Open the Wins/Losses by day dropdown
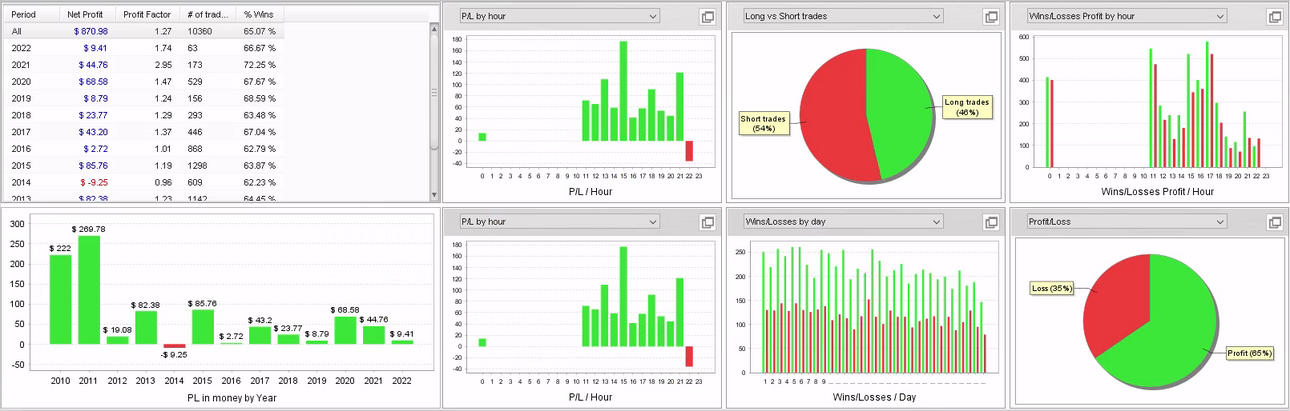This screenshot has width=1290, height=411. pos(843,221)
